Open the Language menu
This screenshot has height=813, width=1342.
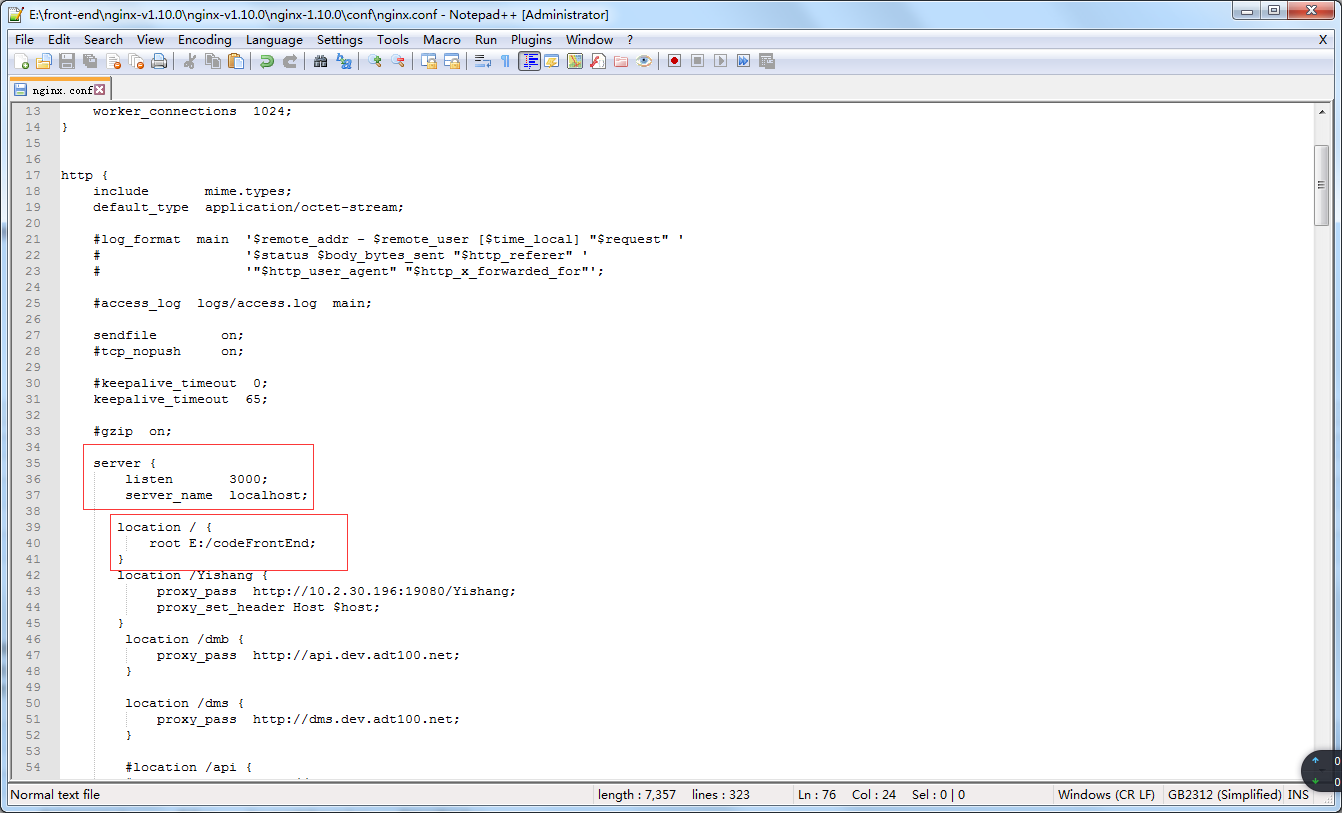[x=274, y=39]
